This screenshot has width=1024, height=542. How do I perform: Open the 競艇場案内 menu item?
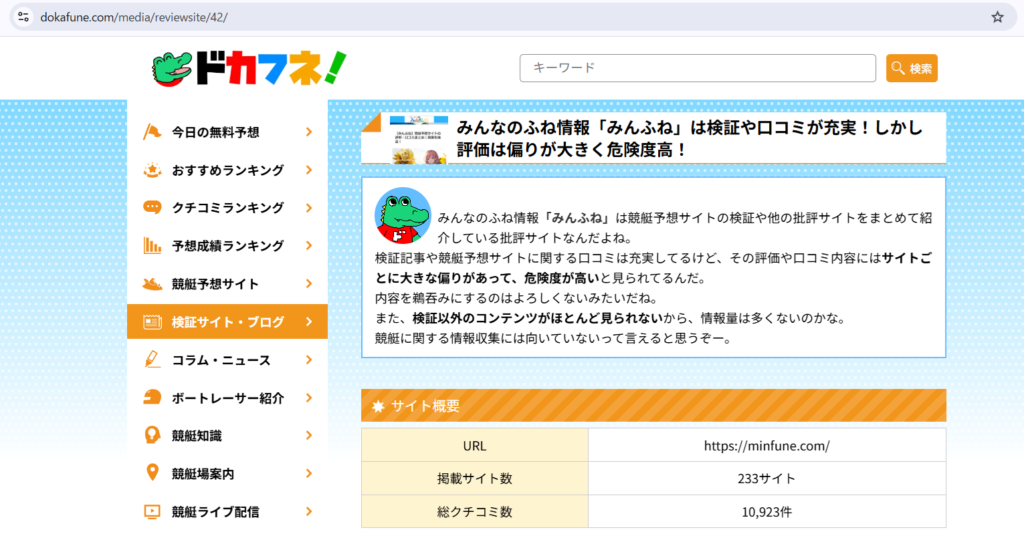click(x=227, y=473)
